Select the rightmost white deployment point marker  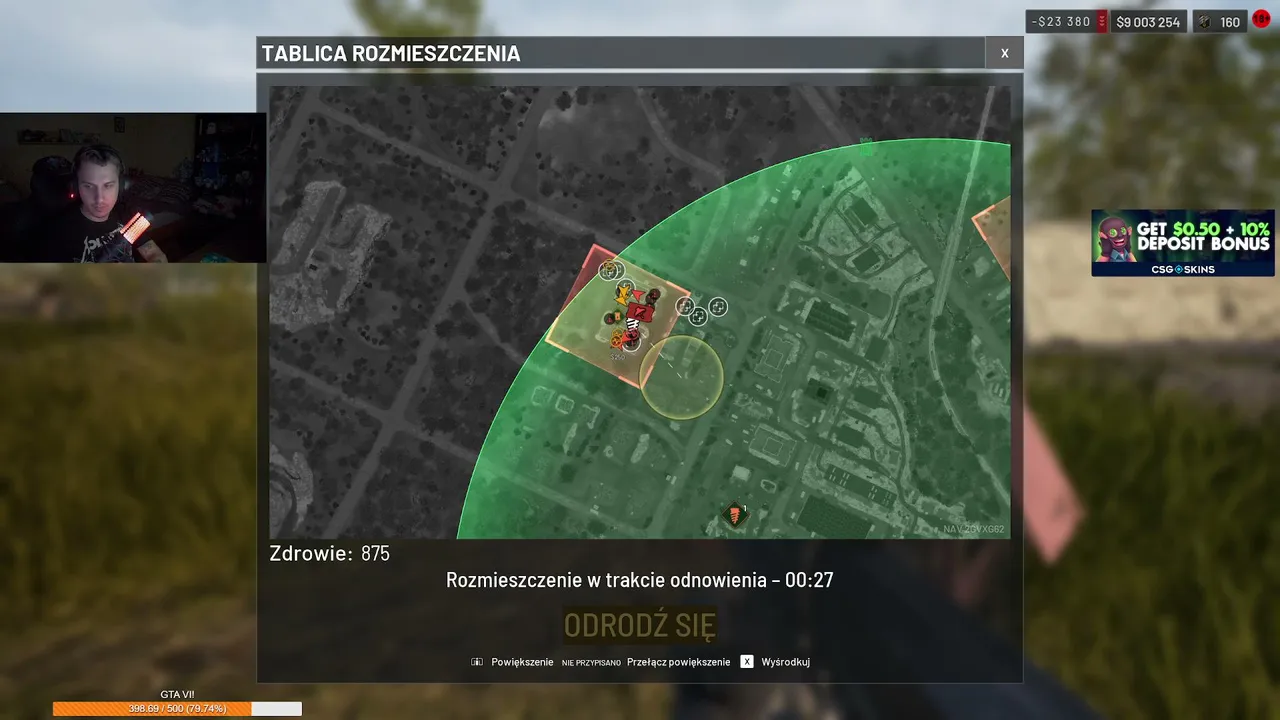(x=718, y=307)
